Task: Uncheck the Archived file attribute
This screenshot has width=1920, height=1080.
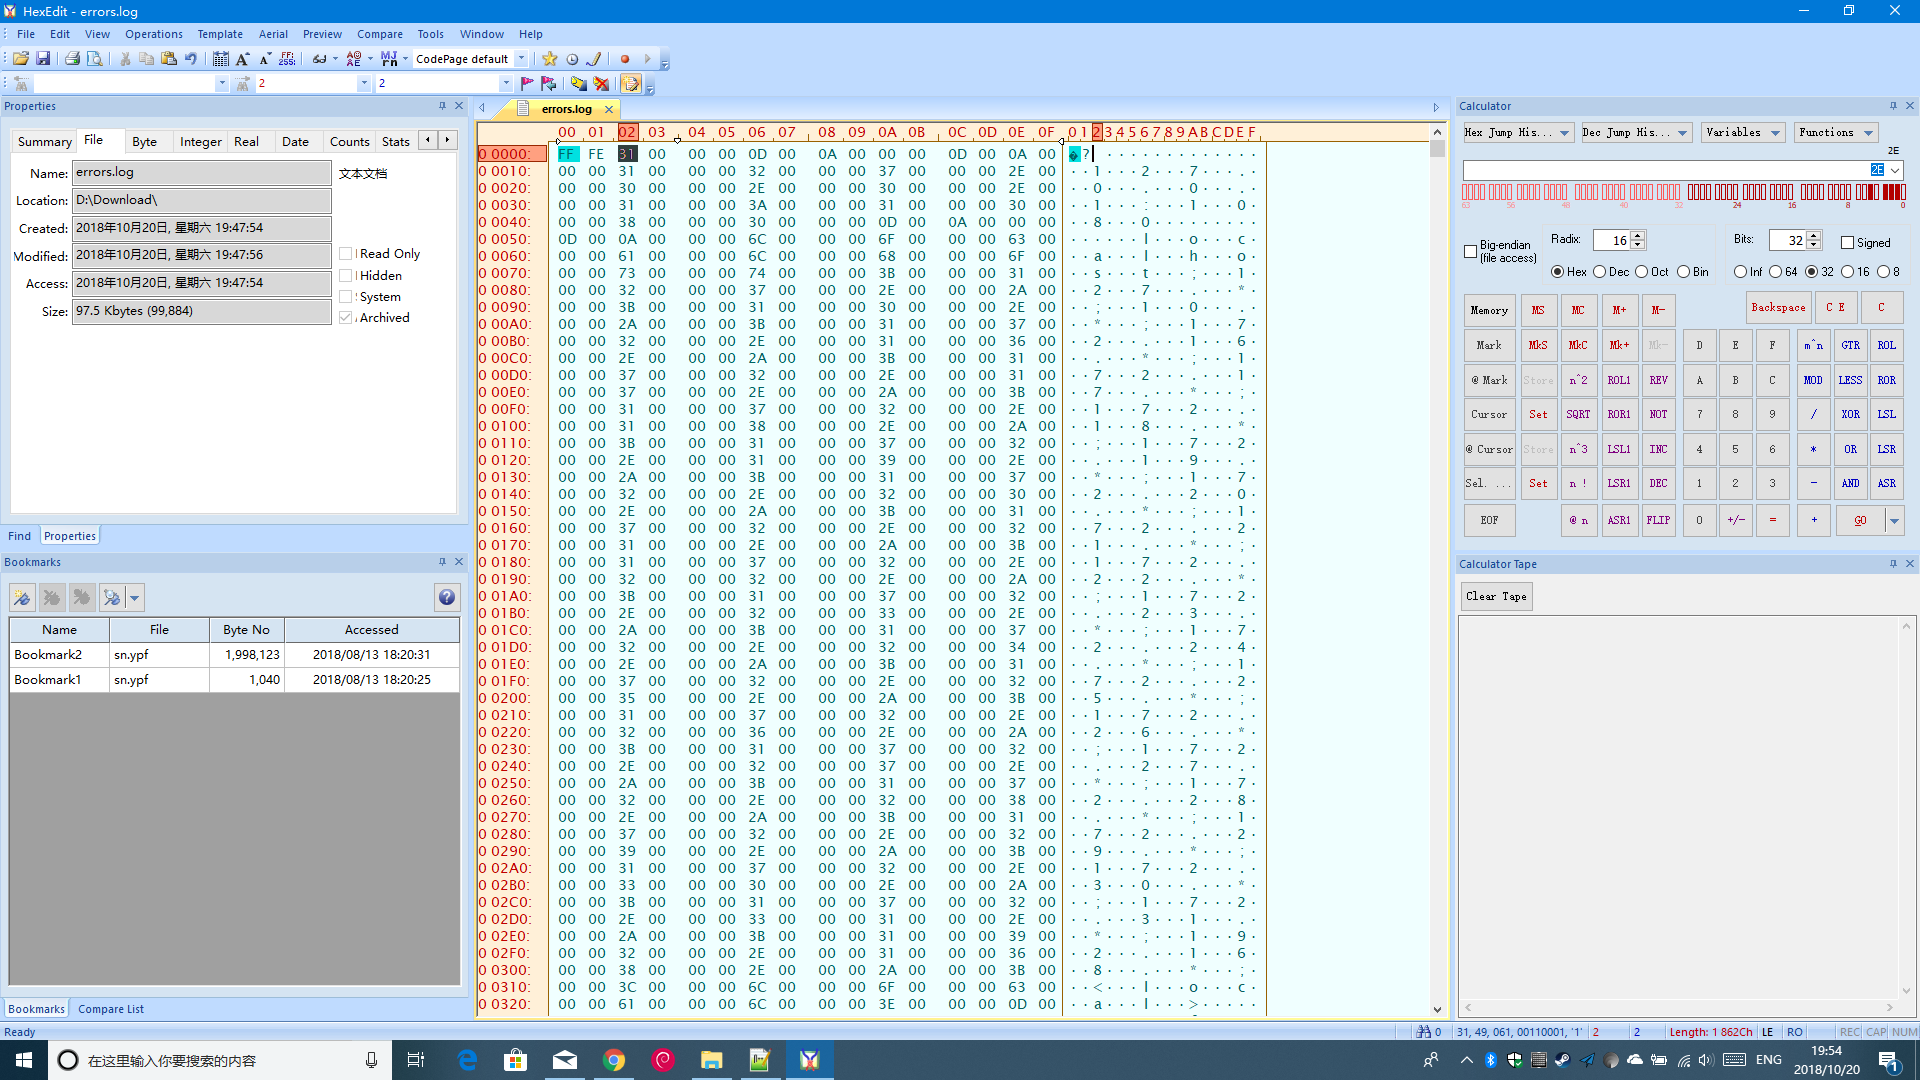Action: click(346, 317)
